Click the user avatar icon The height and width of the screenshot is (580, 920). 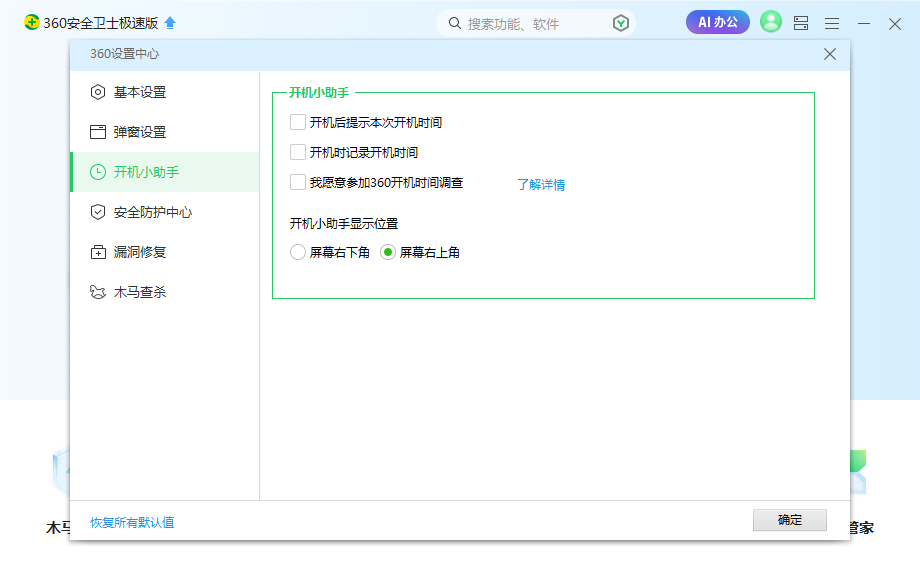[x=770, y=22]
